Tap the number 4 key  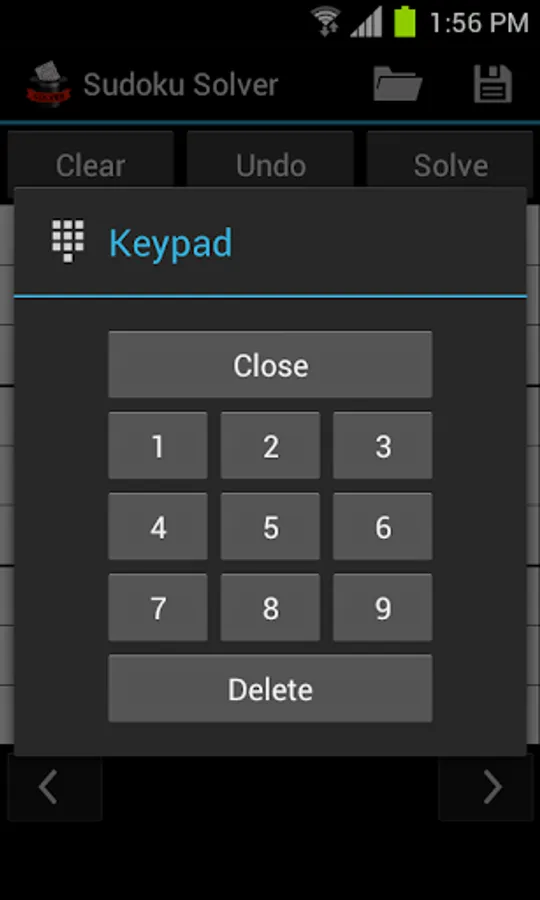pos(158,526)
